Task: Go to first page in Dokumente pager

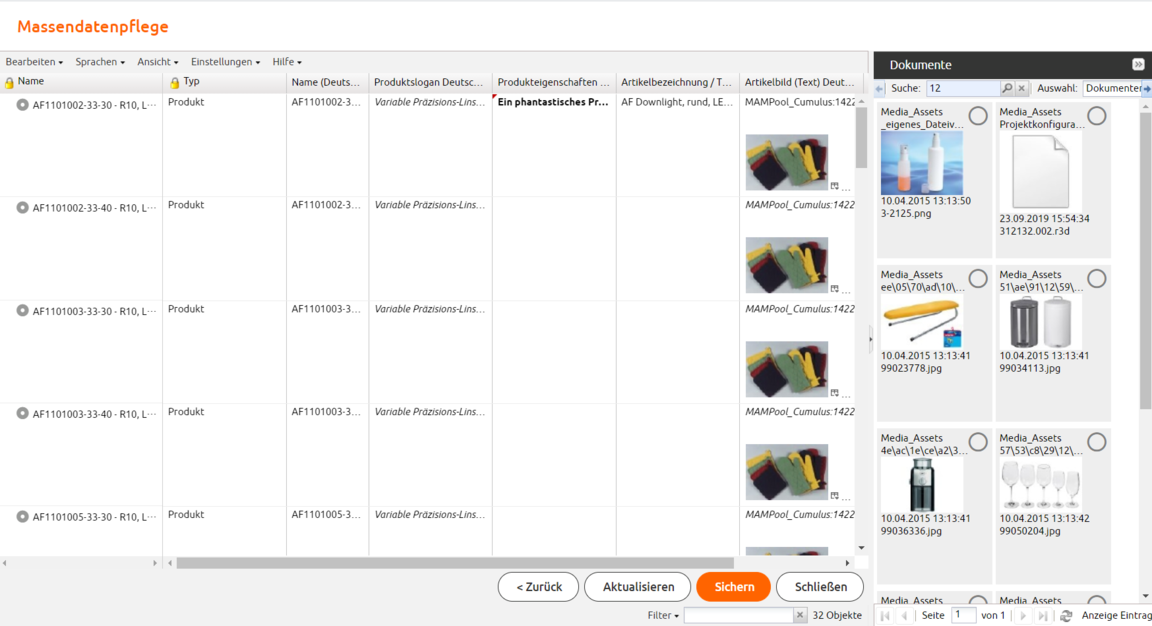Action: tap(885, 616)
